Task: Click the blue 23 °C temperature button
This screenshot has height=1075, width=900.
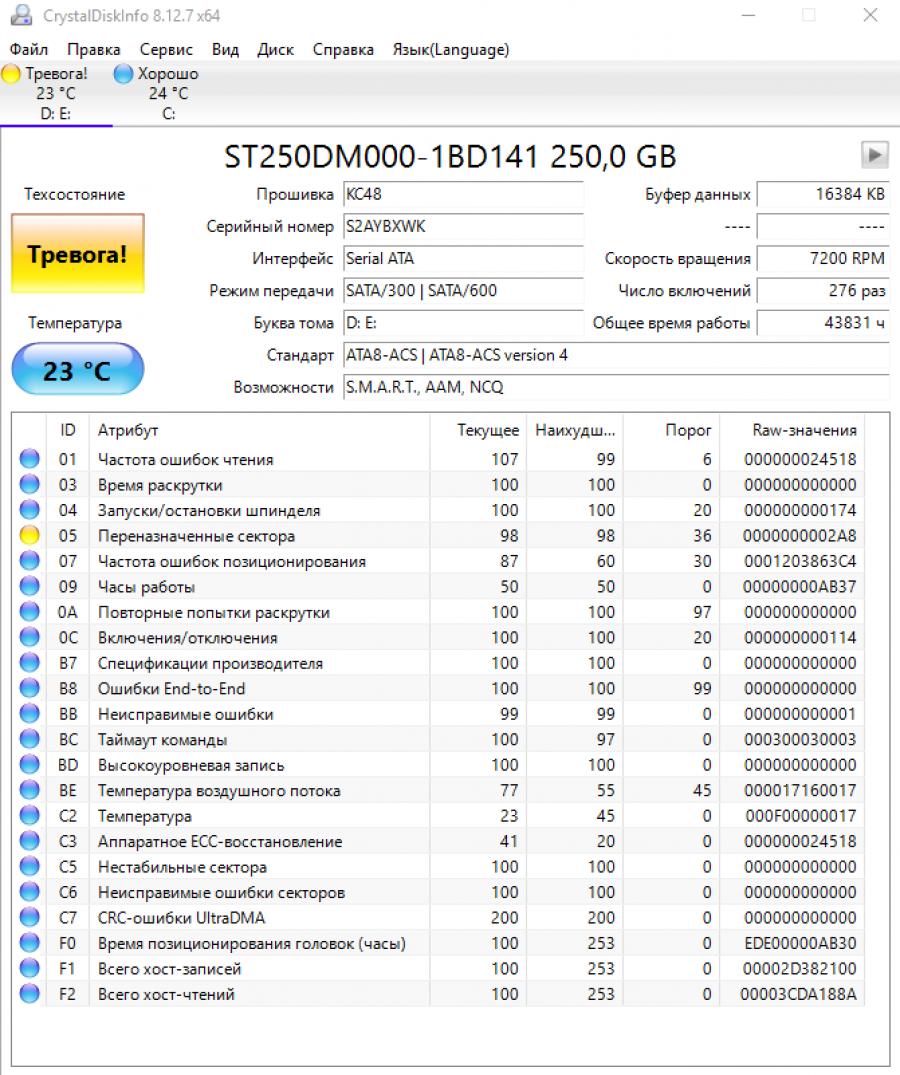Action: pyautogui.click(x=77, y=371)
